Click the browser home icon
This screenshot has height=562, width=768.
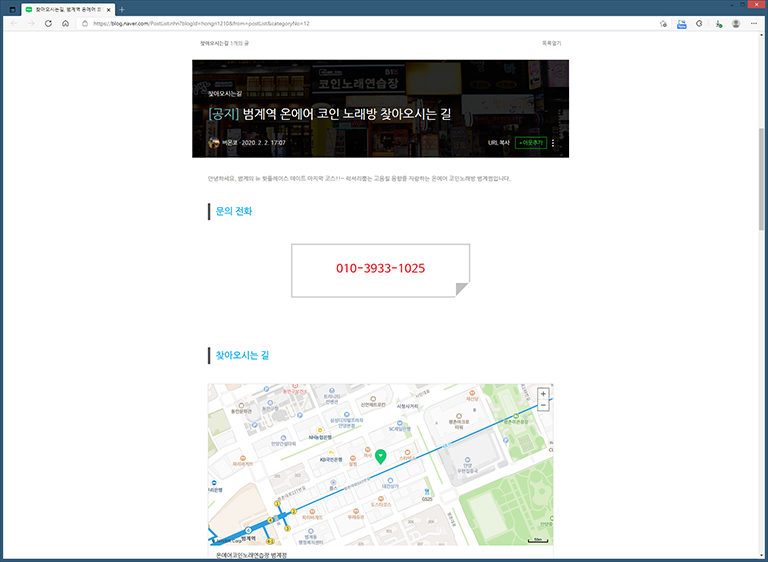(65, 23)
